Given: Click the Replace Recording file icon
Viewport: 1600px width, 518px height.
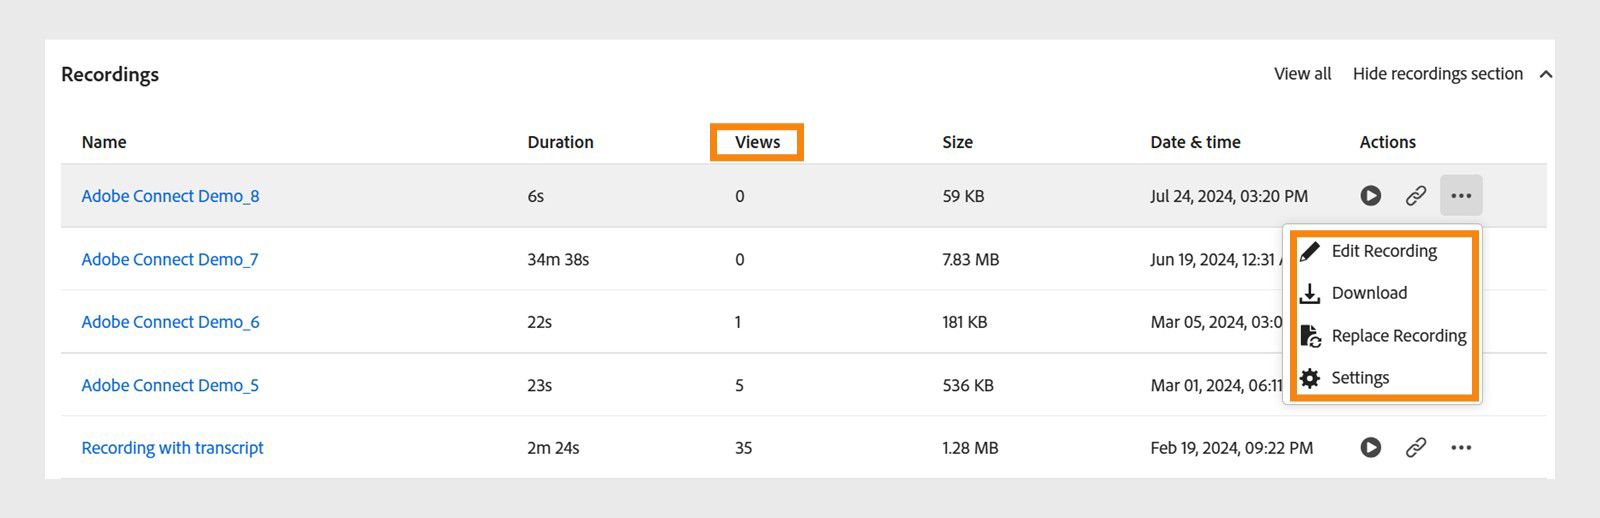Looking at the screenshot, I should click(1310, 336).
